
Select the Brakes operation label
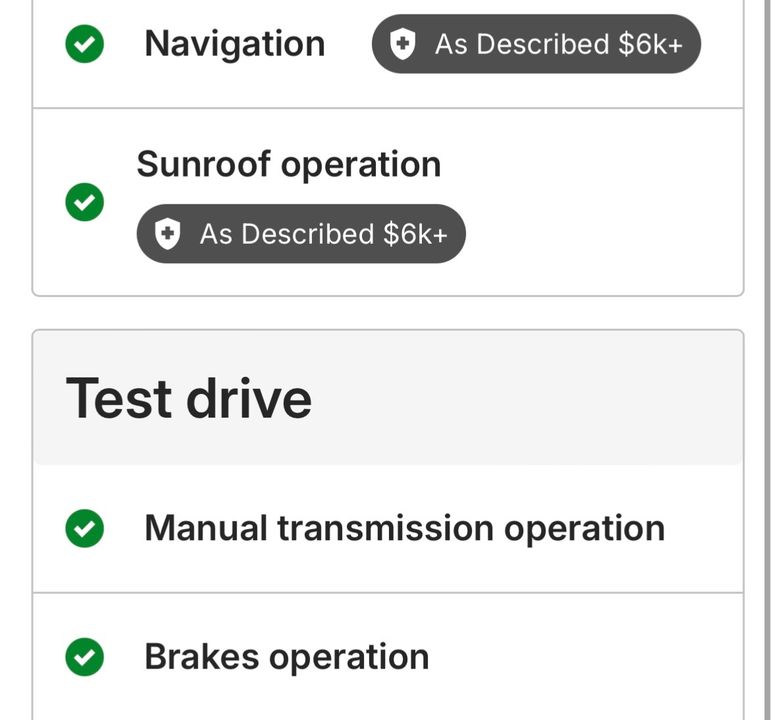pyautogui.click(x=287, y=657)
